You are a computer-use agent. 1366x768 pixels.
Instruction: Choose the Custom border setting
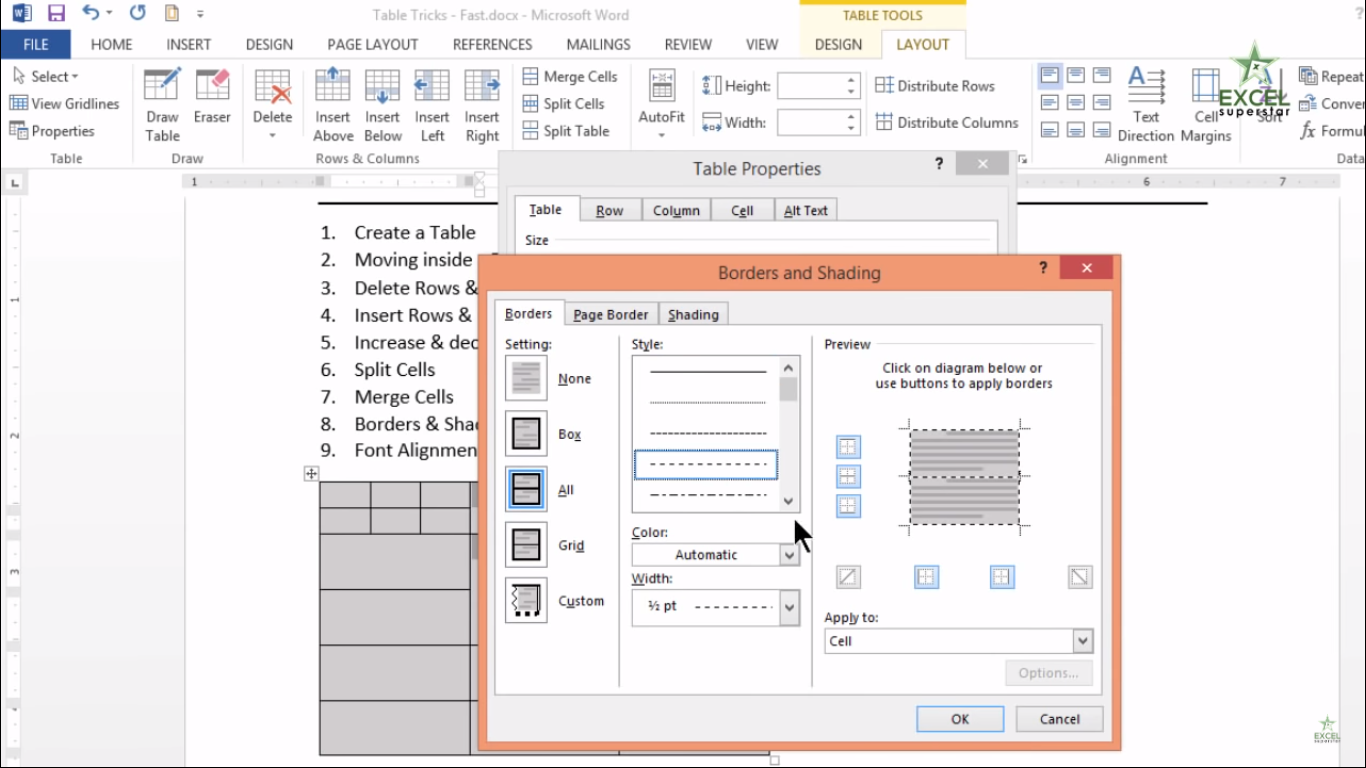[x=526, y=601]
